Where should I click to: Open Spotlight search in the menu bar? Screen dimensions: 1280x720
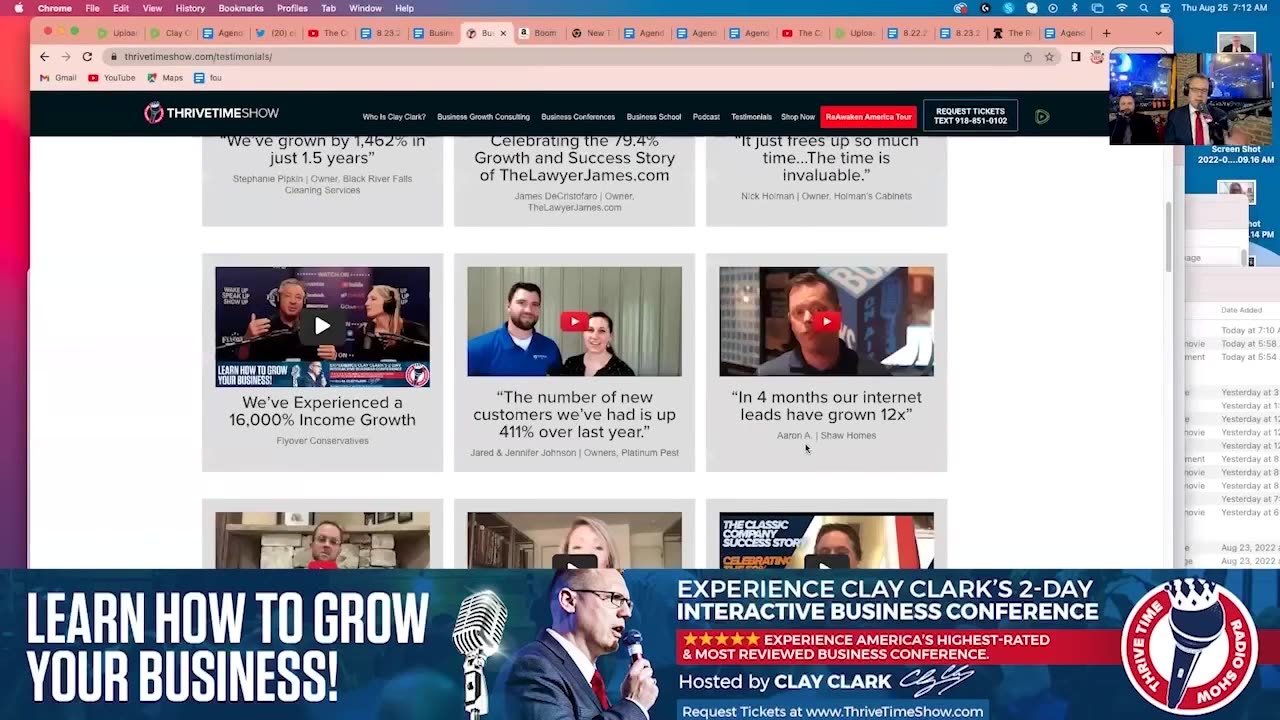coord(1144,8)
